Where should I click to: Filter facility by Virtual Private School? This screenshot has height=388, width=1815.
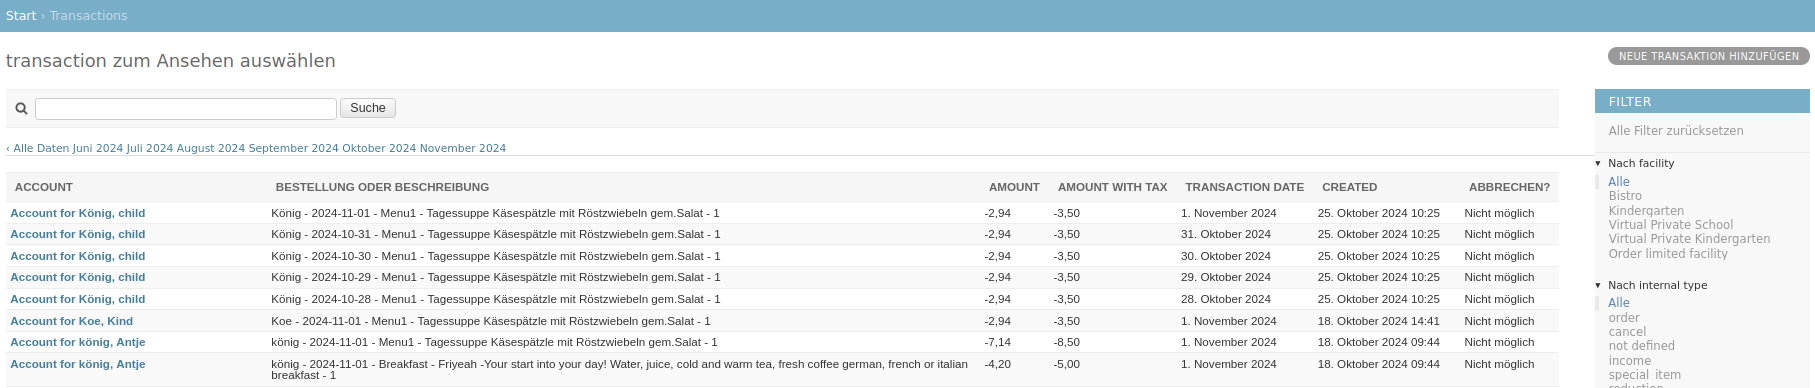(x=1671, y=225)
